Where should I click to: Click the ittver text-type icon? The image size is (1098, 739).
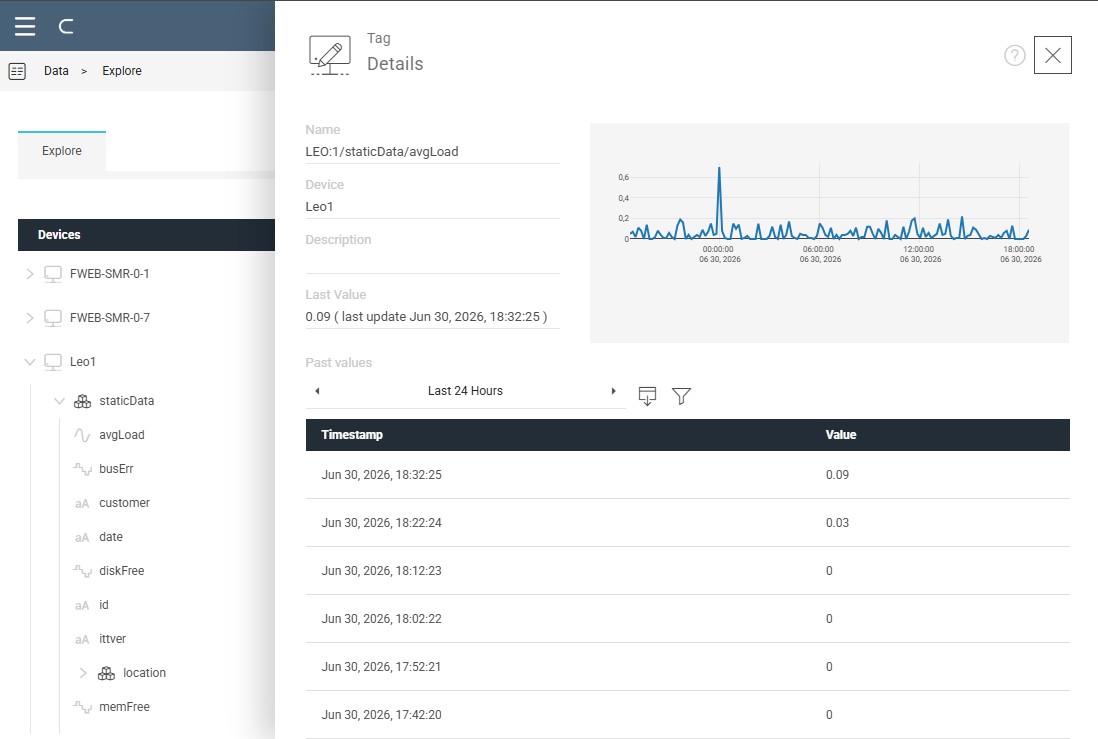pos(82,640)
